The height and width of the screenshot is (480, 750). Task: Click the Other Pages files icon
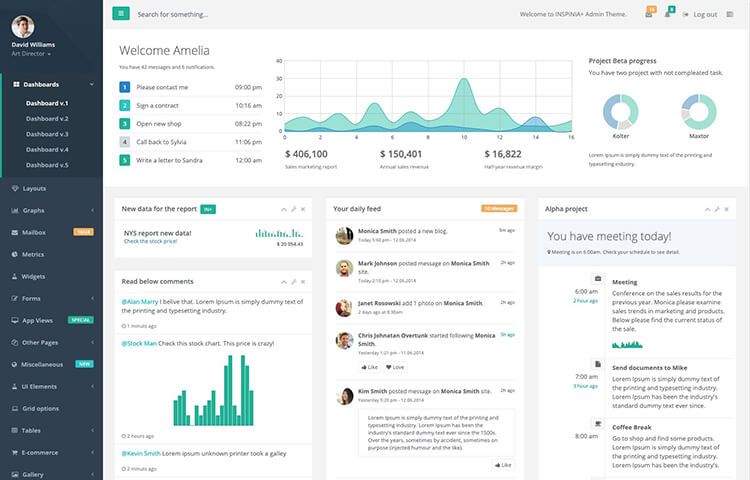tap(15, 342)
